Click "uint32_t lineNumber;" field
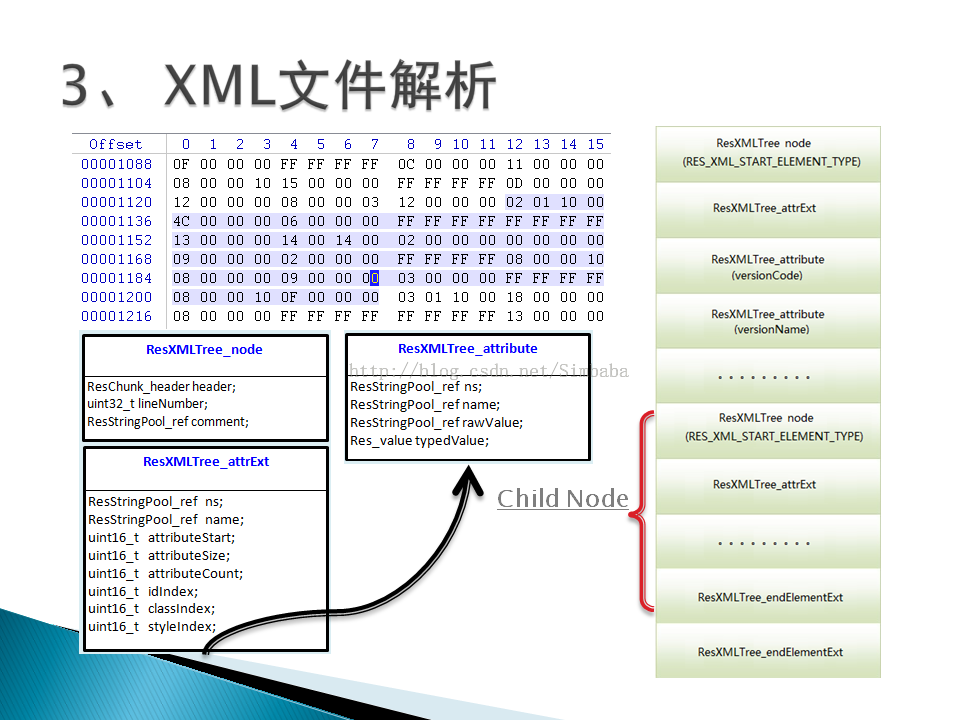This screenshot has height=720, width=960. (148, 403)
